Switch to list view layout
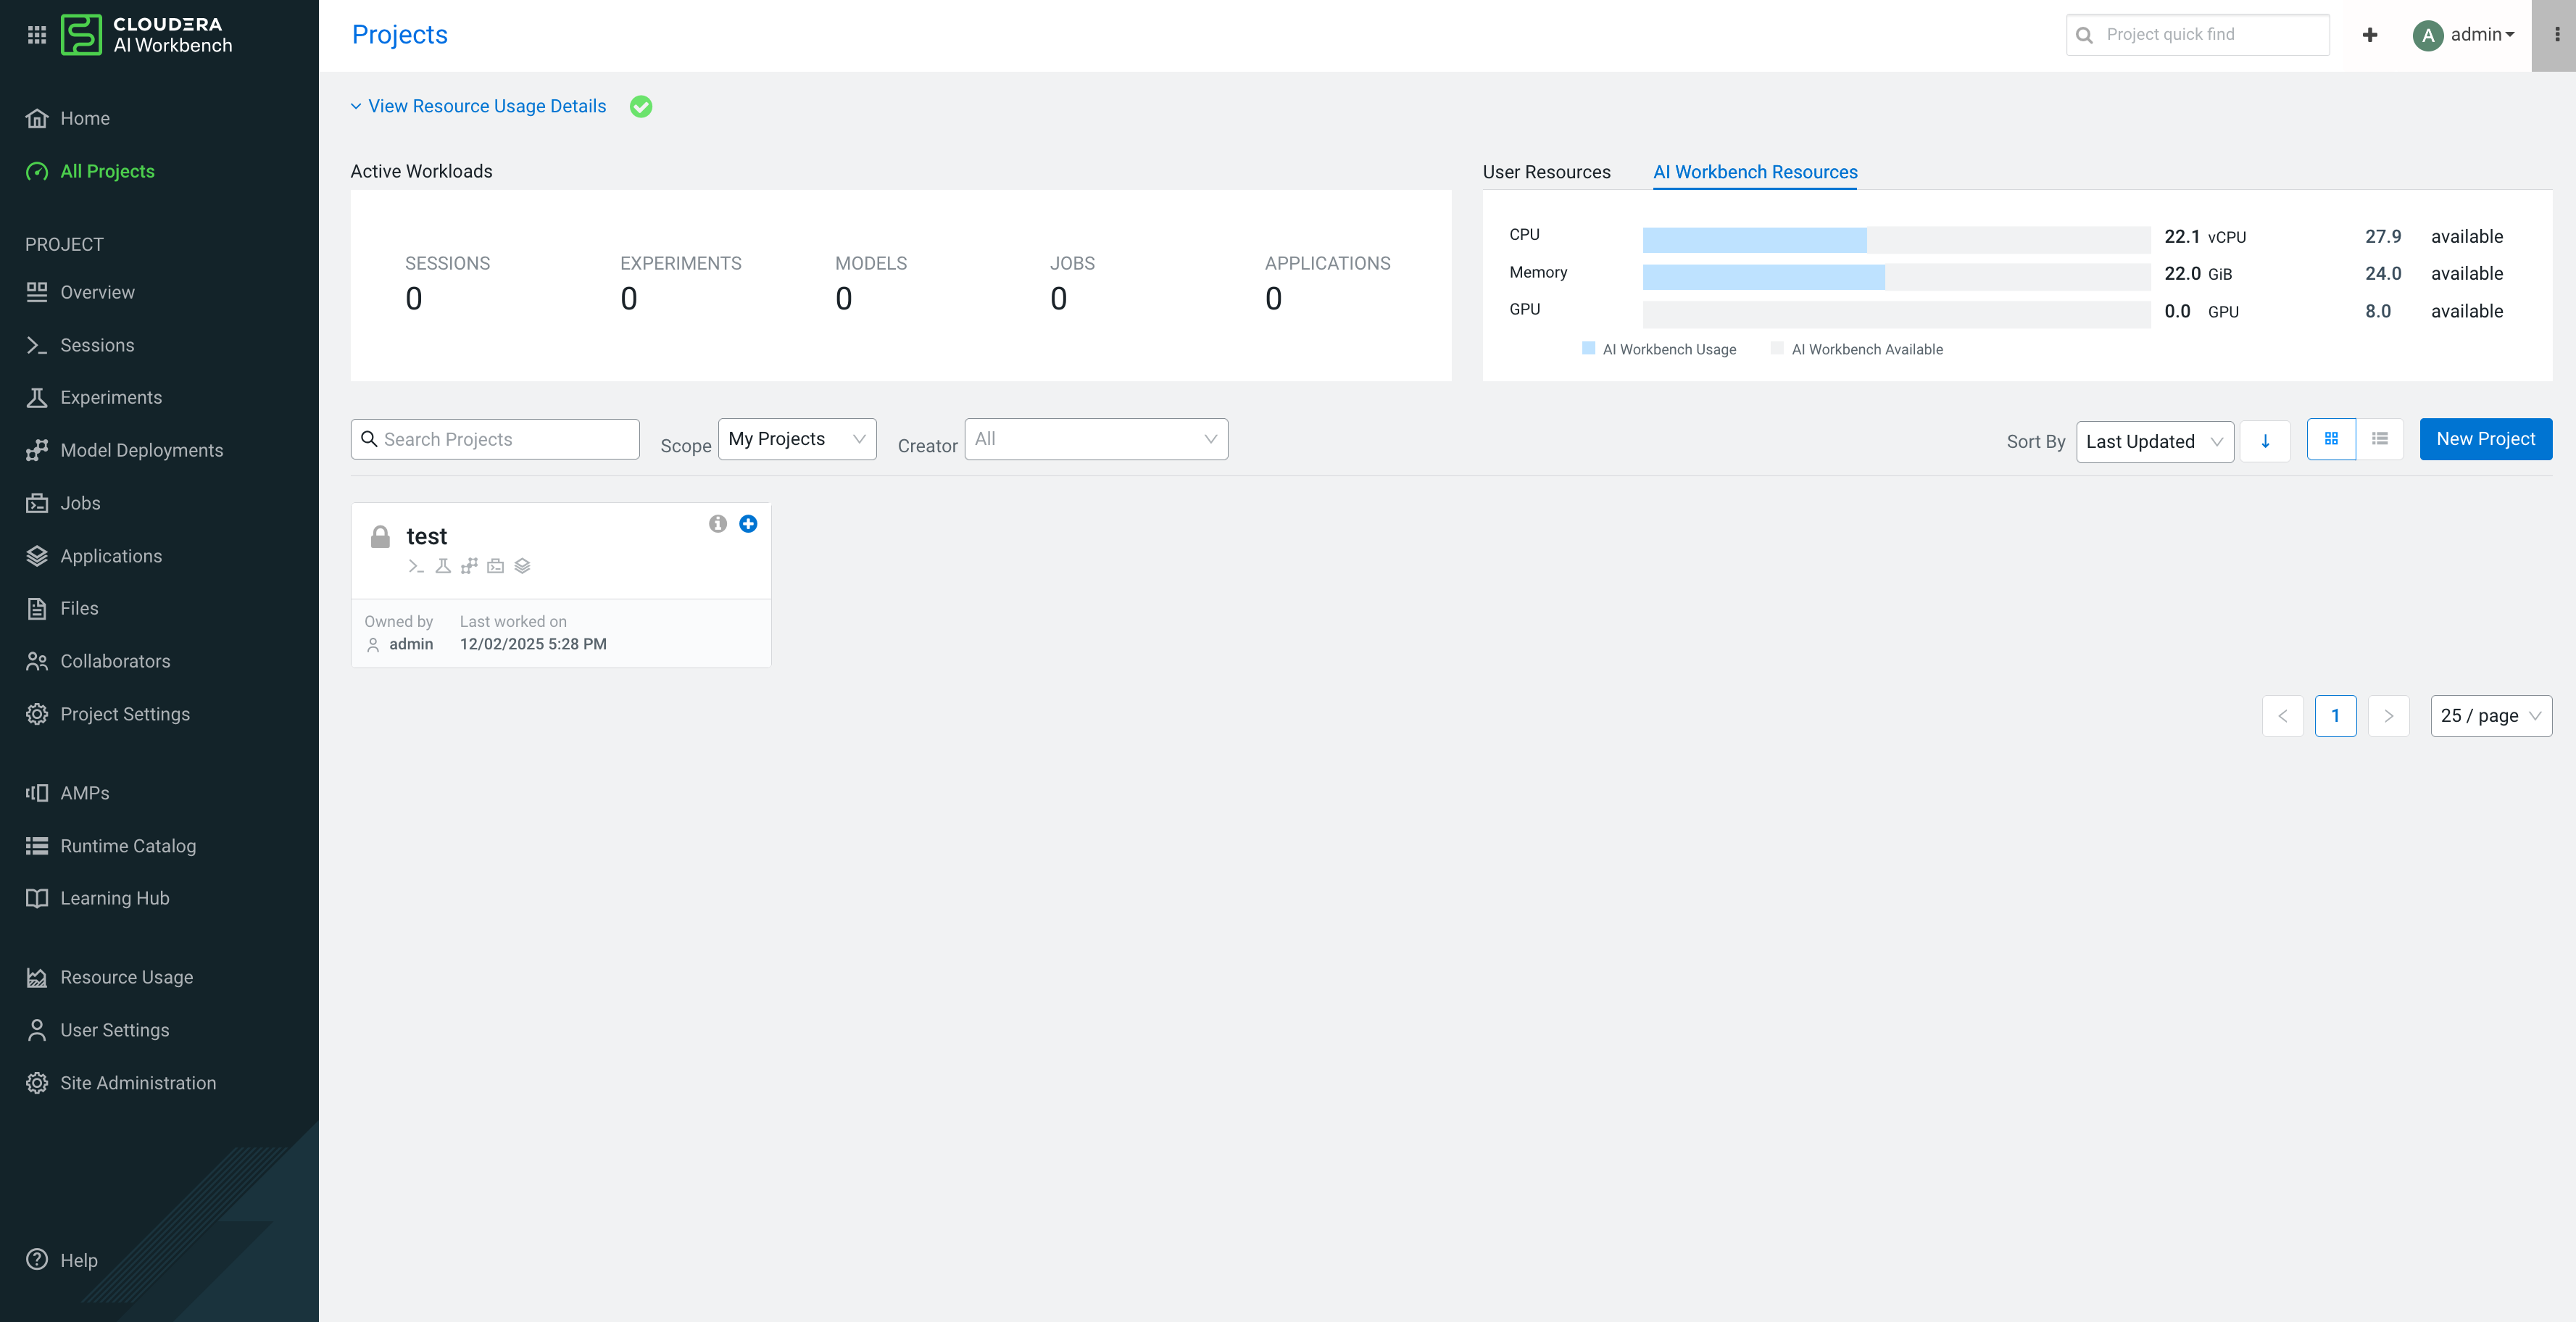This screenshot has height=1322, width=2576. click(2380, 439)
